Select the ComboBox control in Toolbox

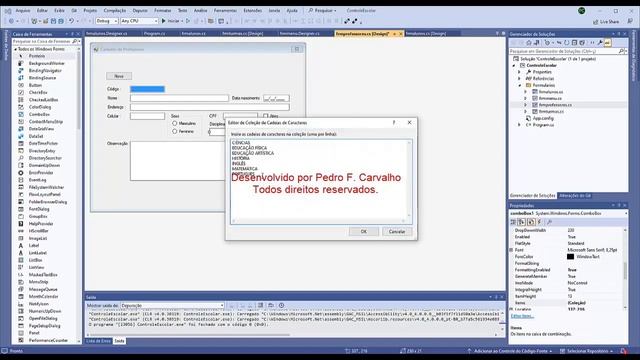click(39, 114)
